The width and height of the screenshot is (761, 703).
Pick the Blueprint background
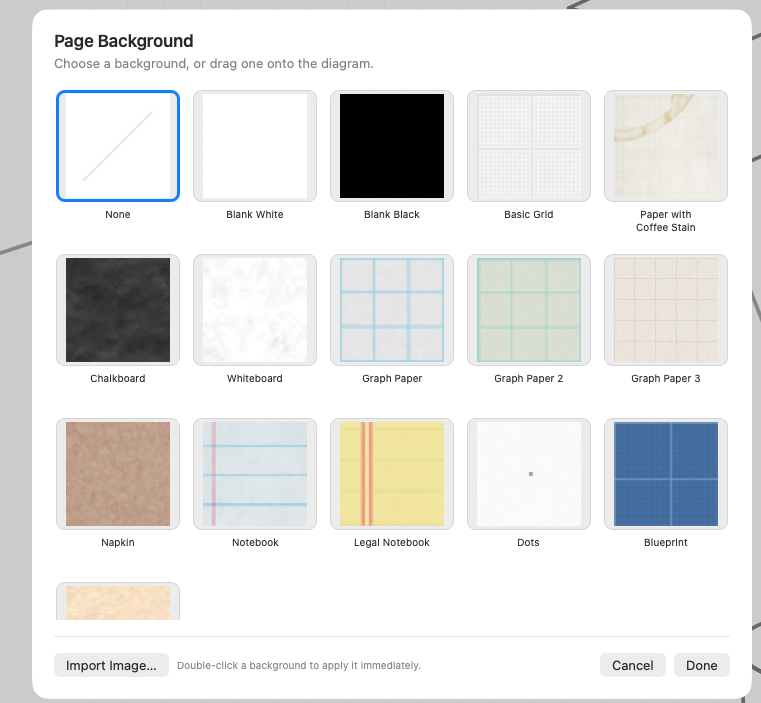point(666,474)
